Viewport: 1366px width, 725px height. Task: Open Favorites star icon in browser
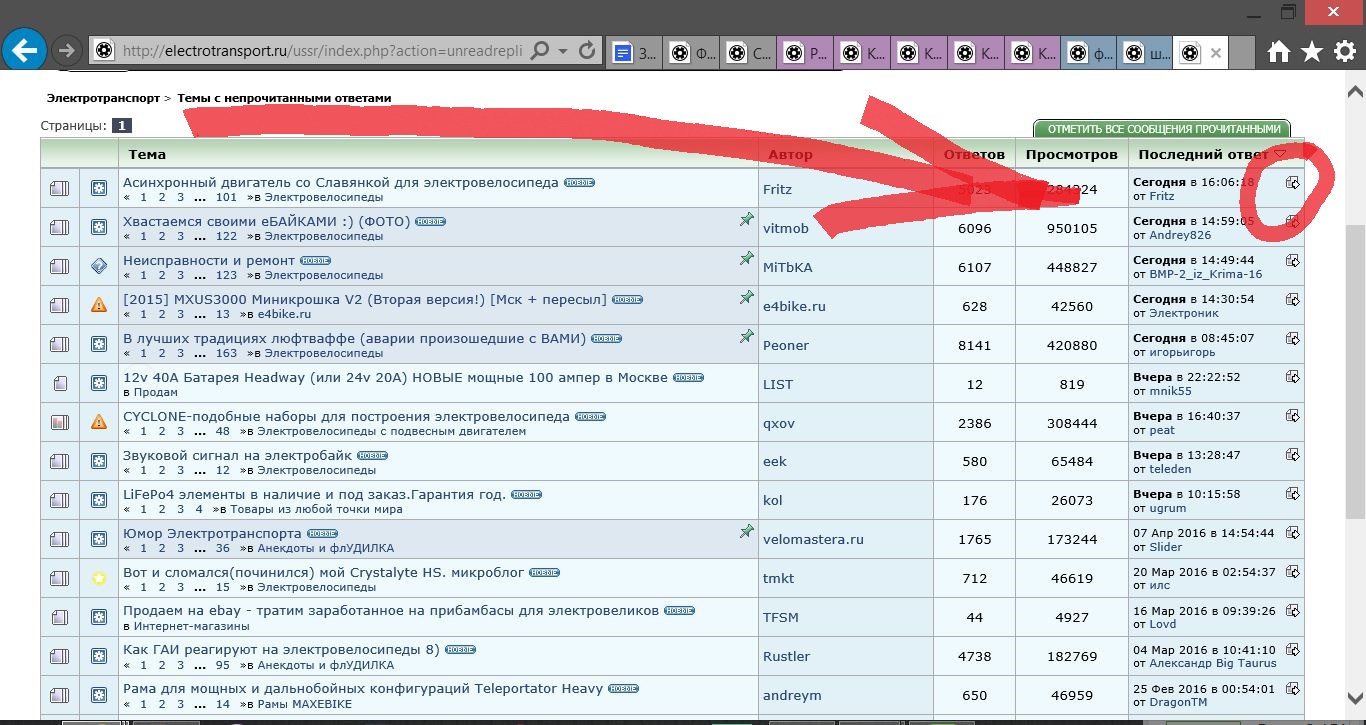point(1312,51)
